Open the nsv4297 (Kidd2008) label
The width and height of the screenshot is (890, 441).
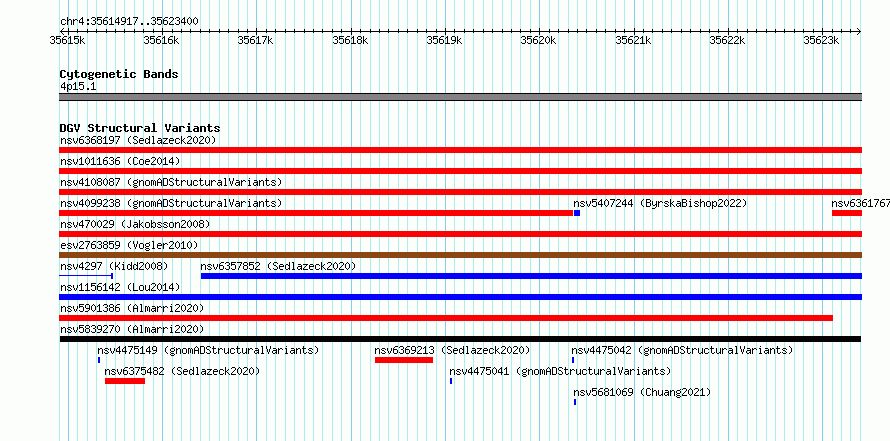(x=114, y=266)
